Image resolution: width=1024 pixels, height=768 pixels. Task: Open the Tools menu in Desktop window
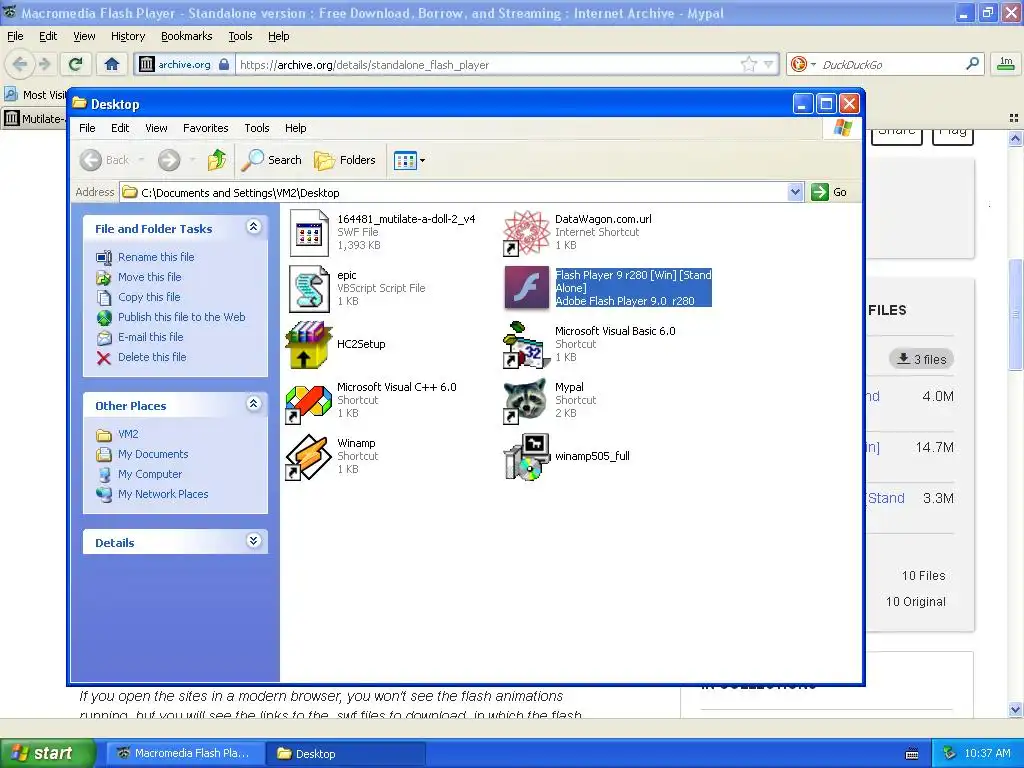tap(257, 128)
